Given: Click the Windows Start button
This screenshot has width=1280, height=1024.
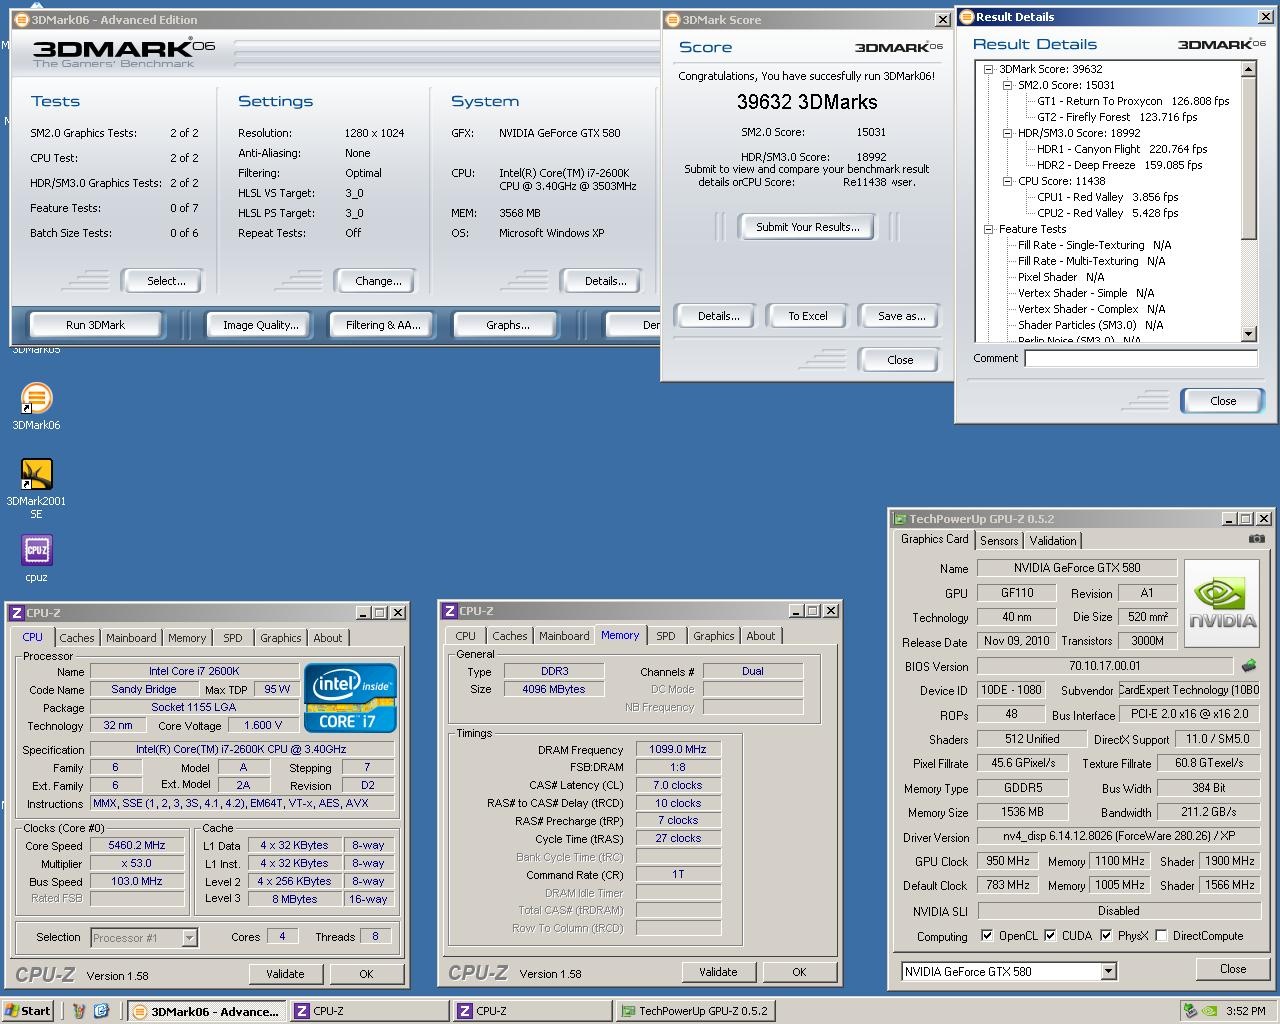Looking at the screenshot, I should (x=27, y=1011).
